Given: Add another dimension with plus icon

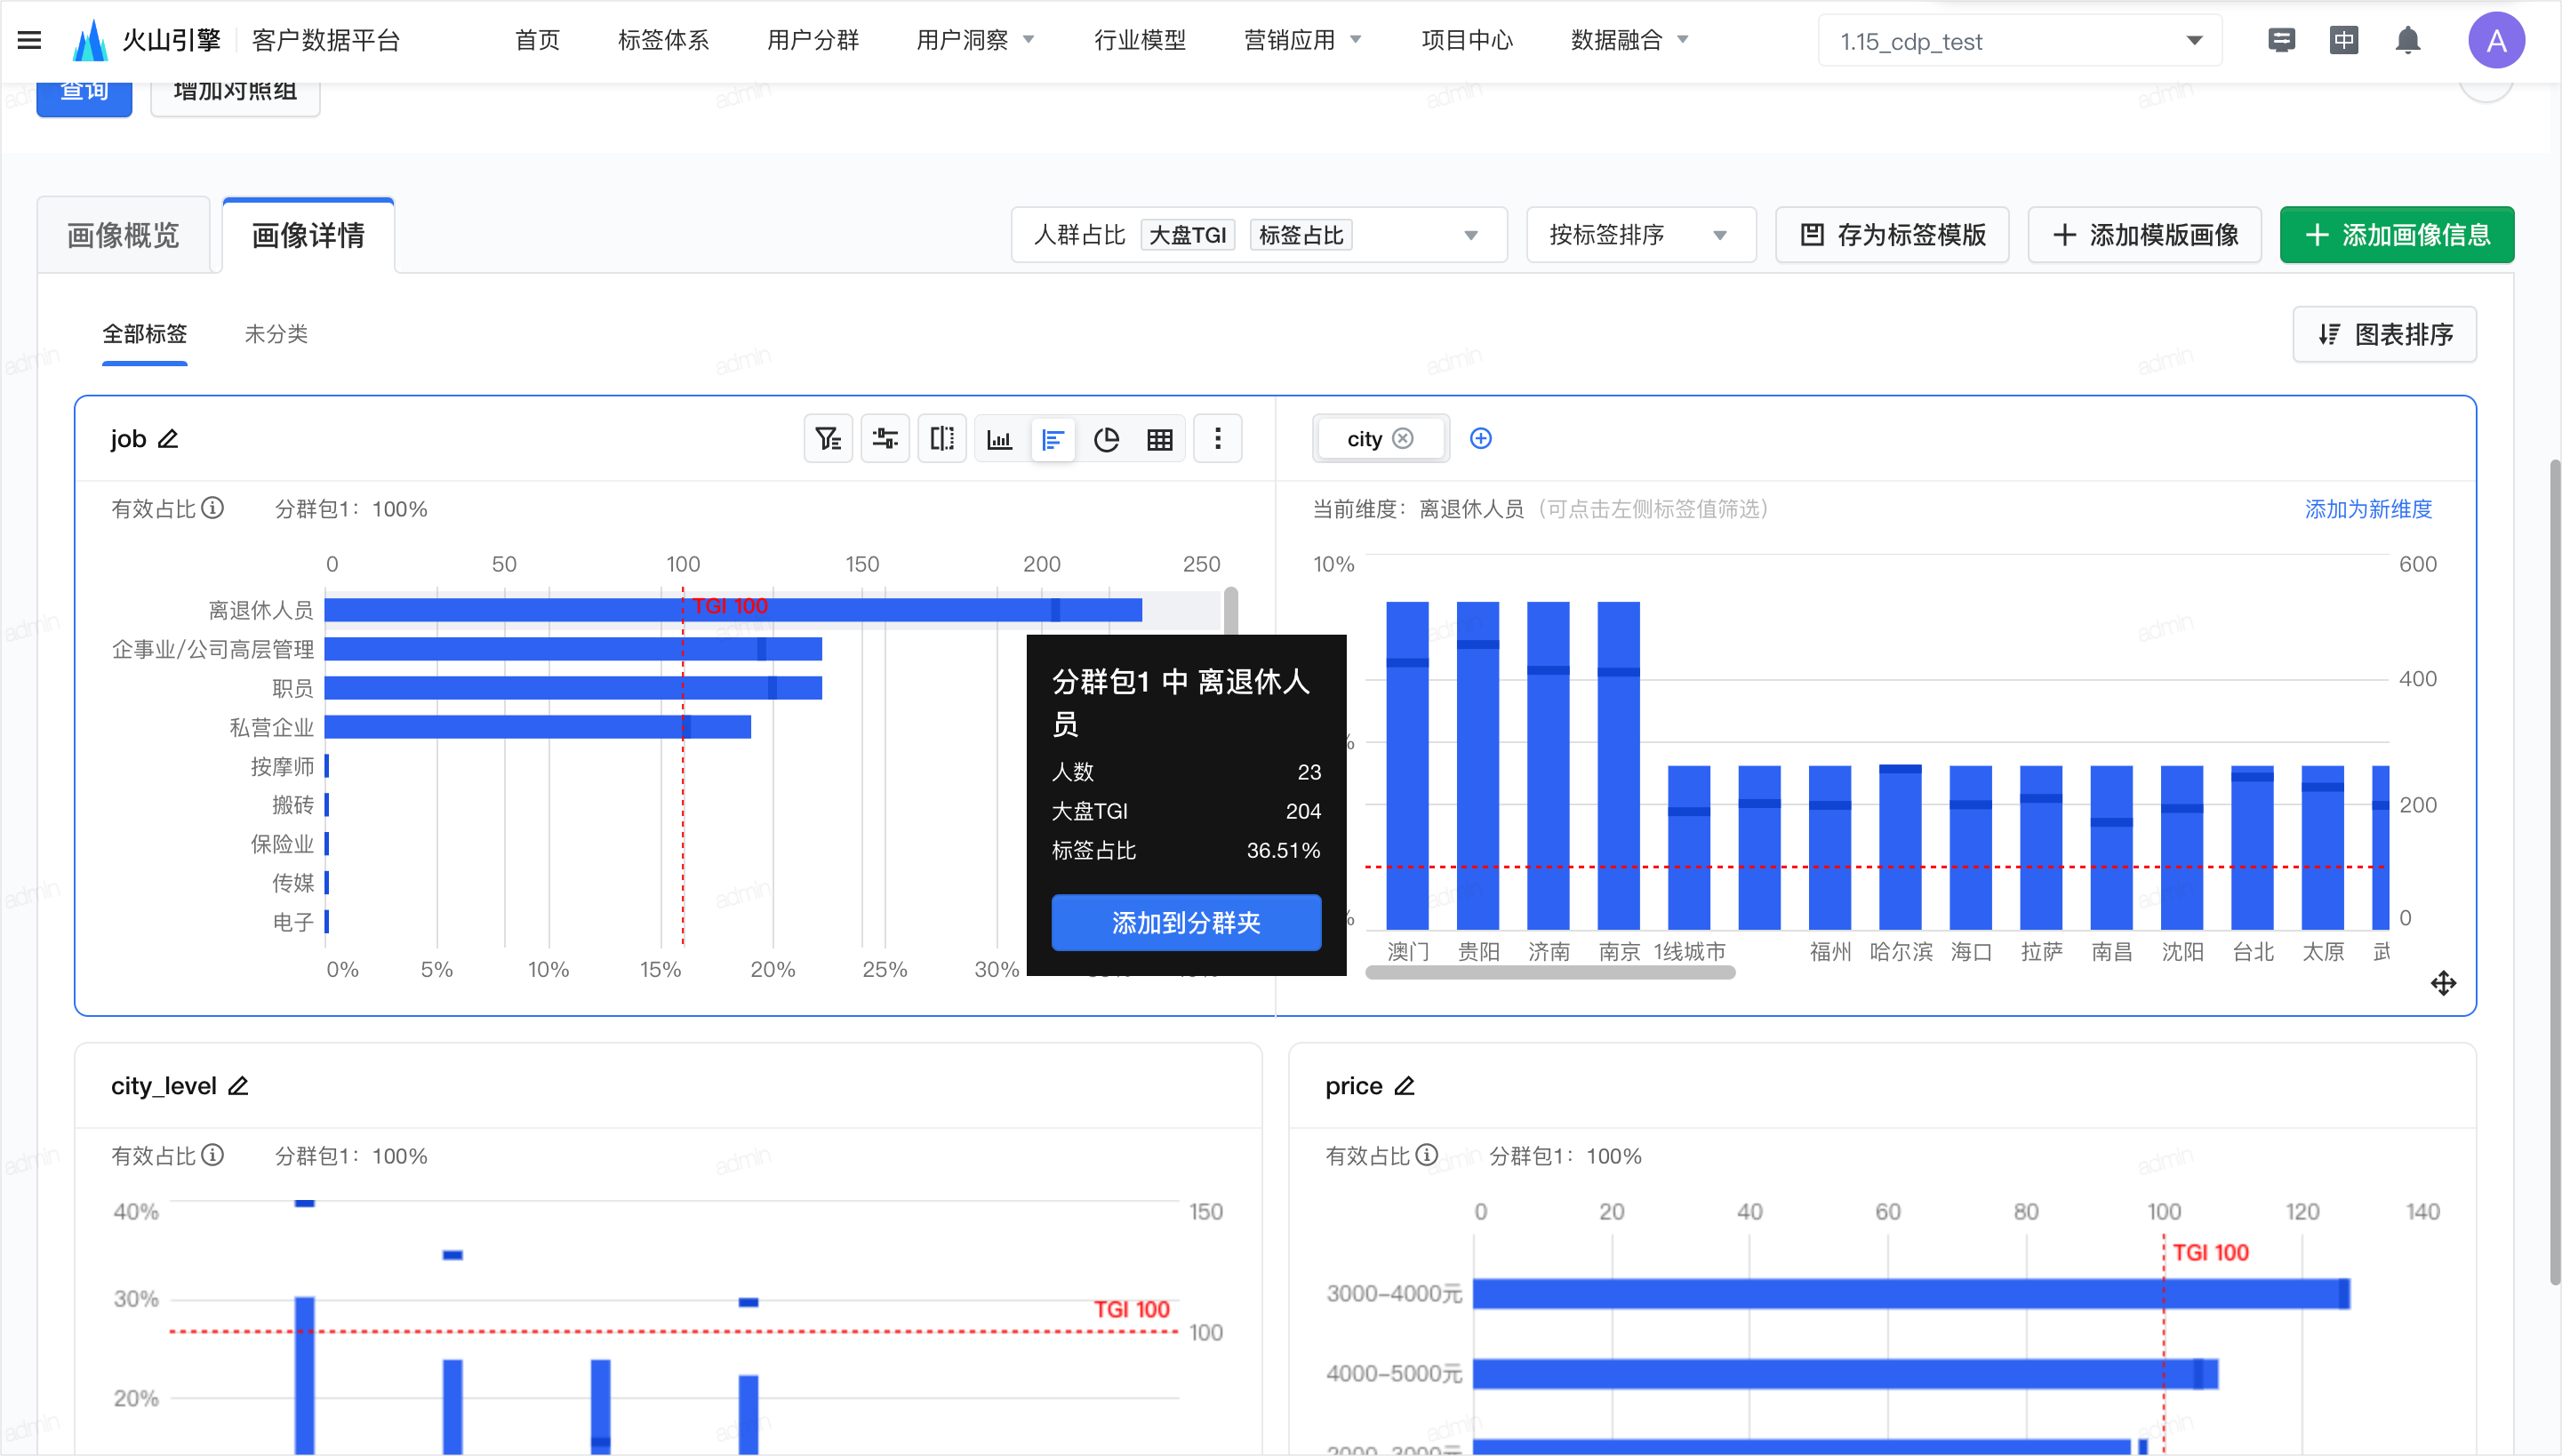Looking at the screenshot, I should click(x=1481, y=439).
